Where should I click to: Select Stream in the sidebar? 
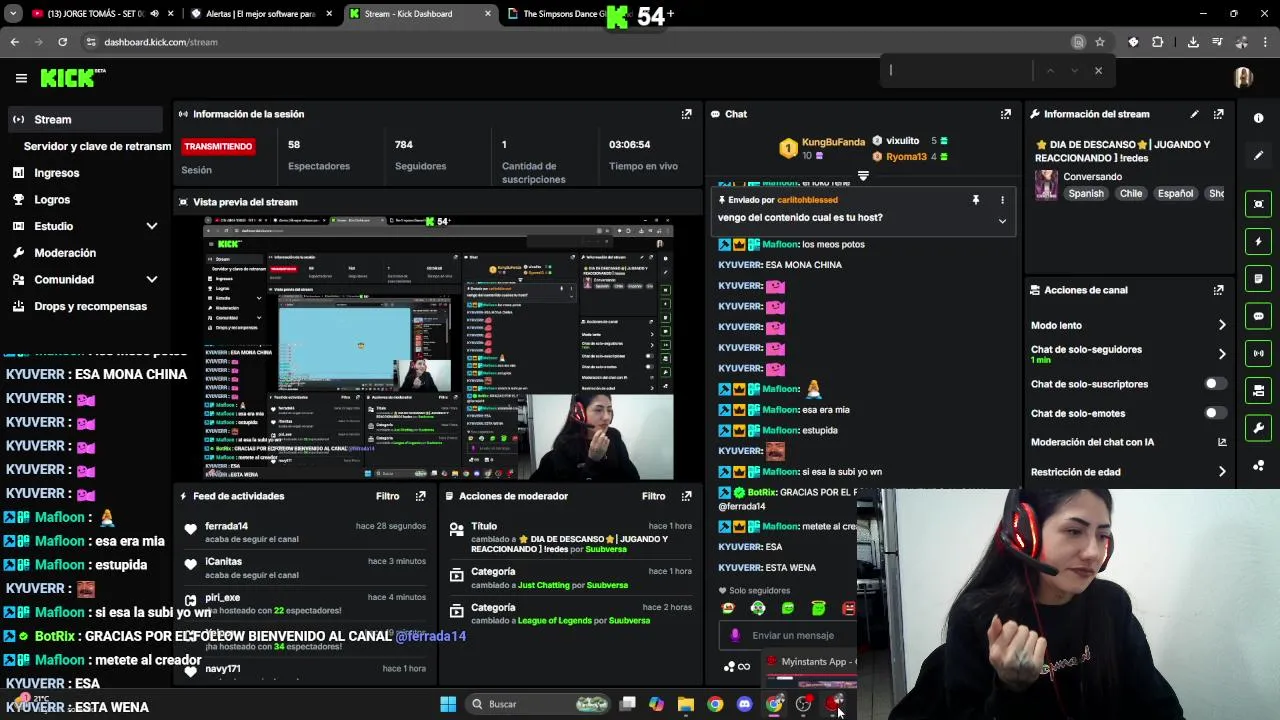pos(86,119)
